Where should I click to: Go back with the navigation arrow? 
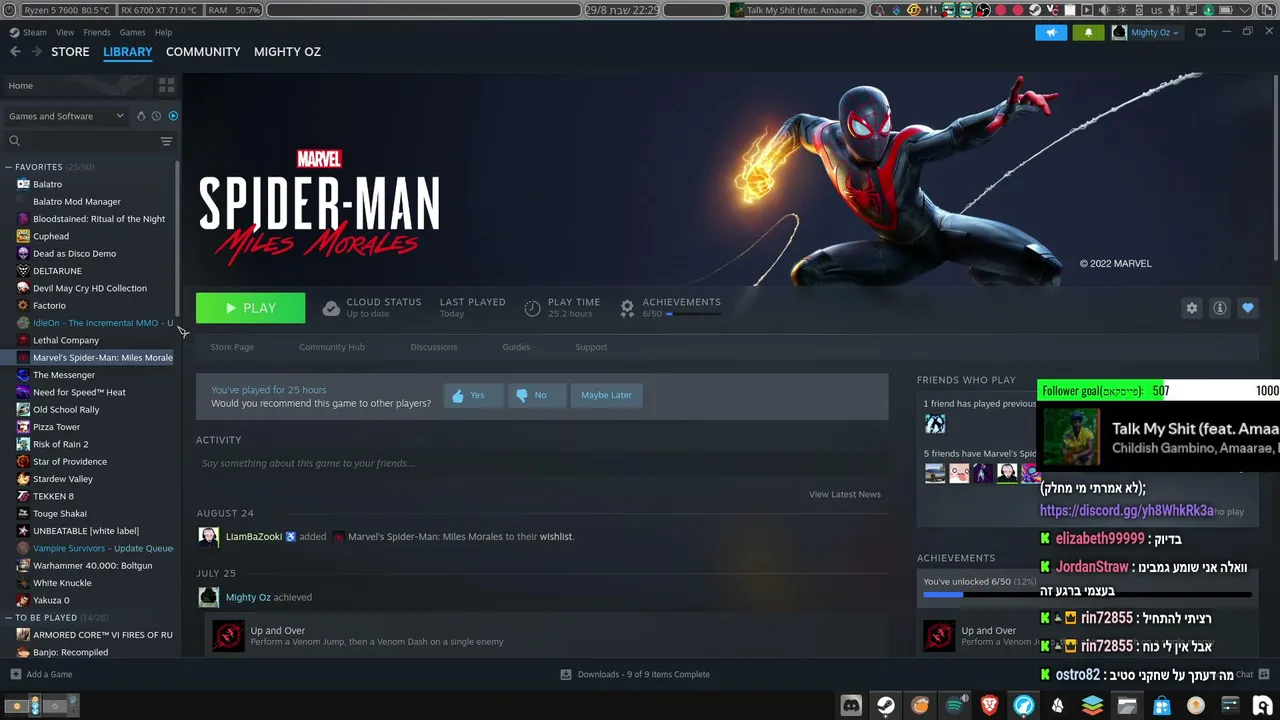pyautogui.click(x=15, y=52)
